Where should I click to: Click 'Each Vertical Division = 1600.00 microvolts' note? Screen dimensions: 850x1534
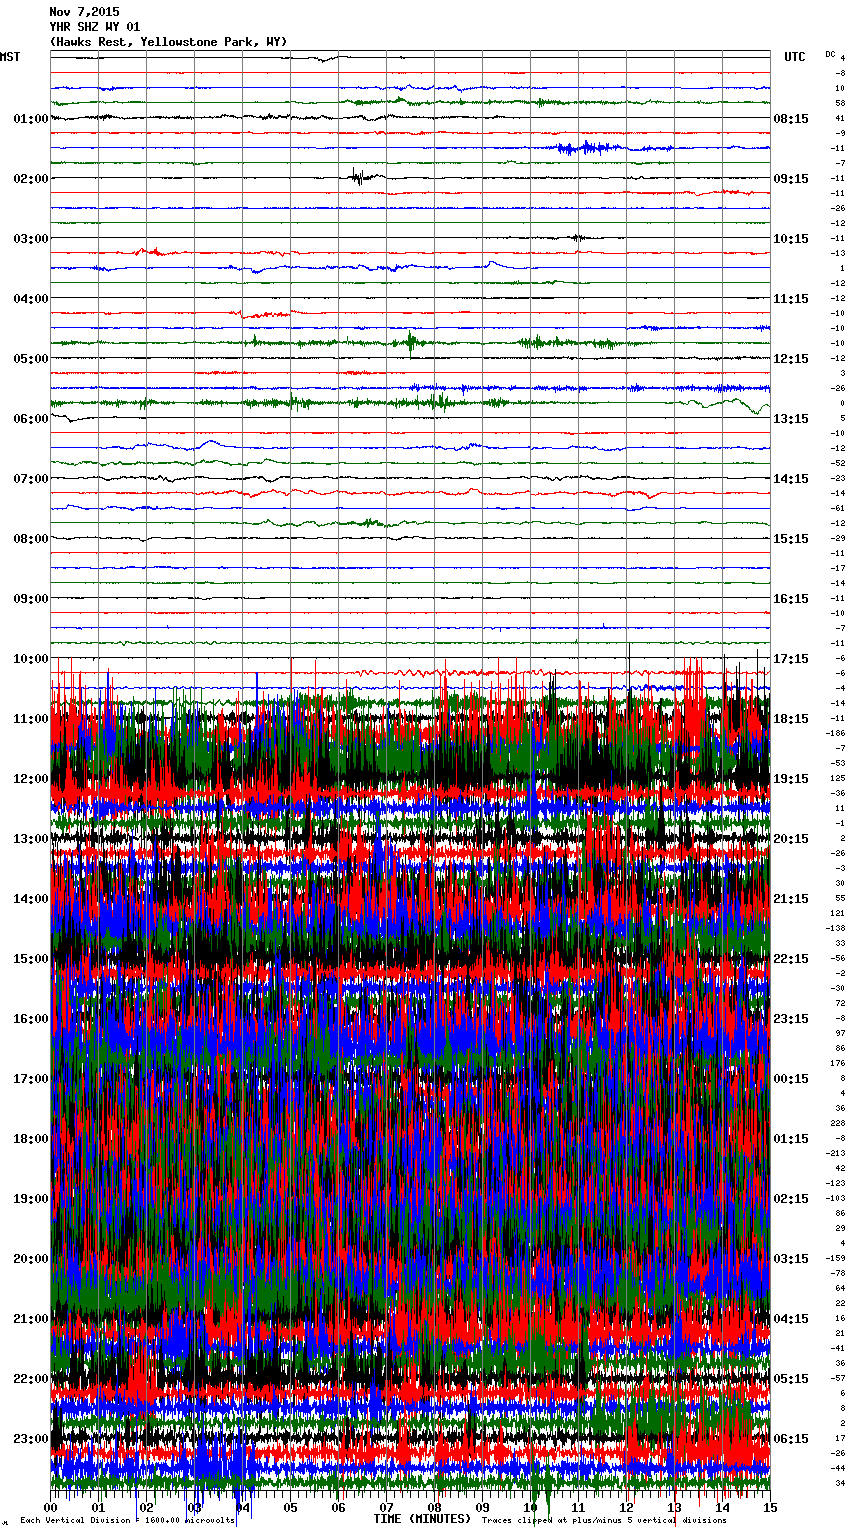(127, 1520)
